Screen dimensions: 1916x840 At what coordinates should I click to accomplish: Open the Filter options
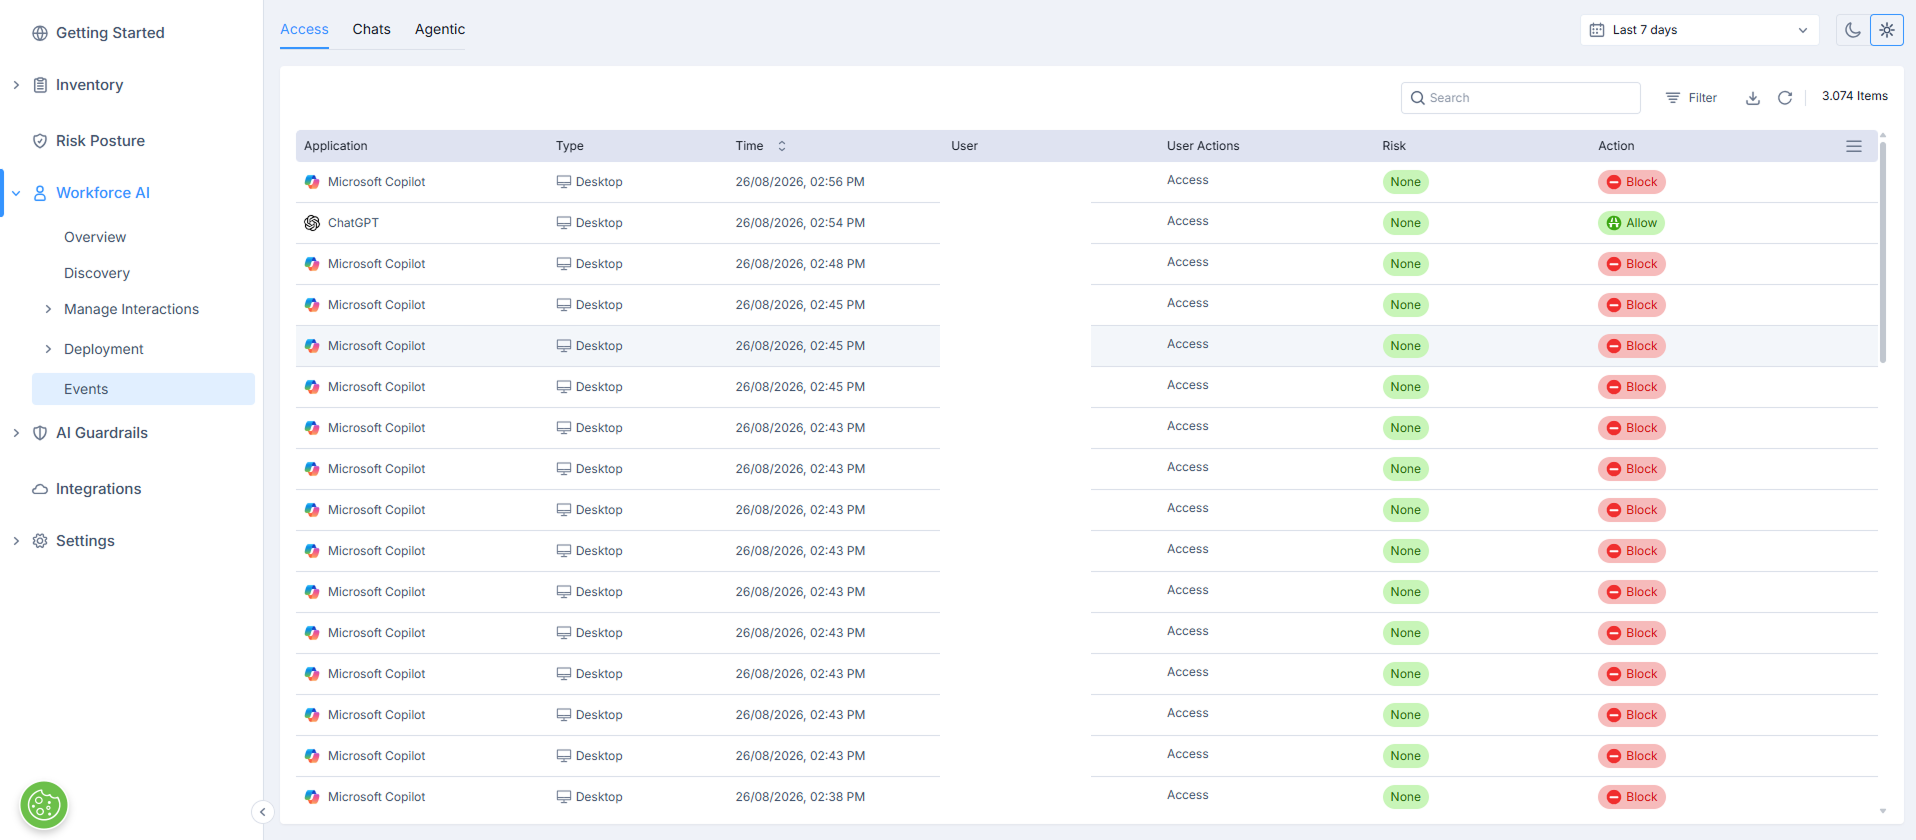pos(1691,98)
